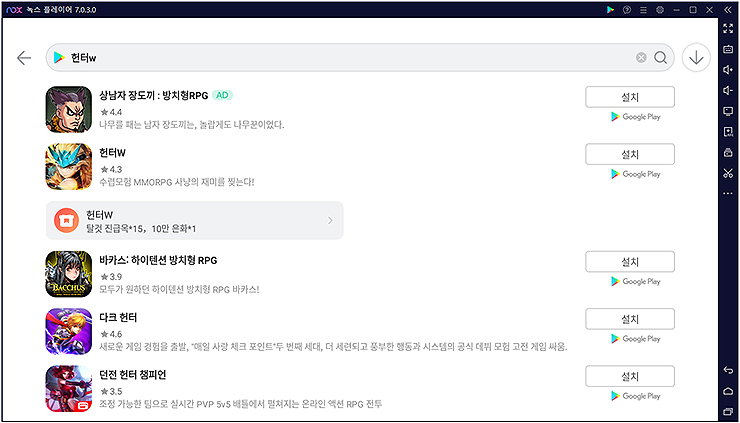Install 헌터W with 설치 button

pos(630,154)
